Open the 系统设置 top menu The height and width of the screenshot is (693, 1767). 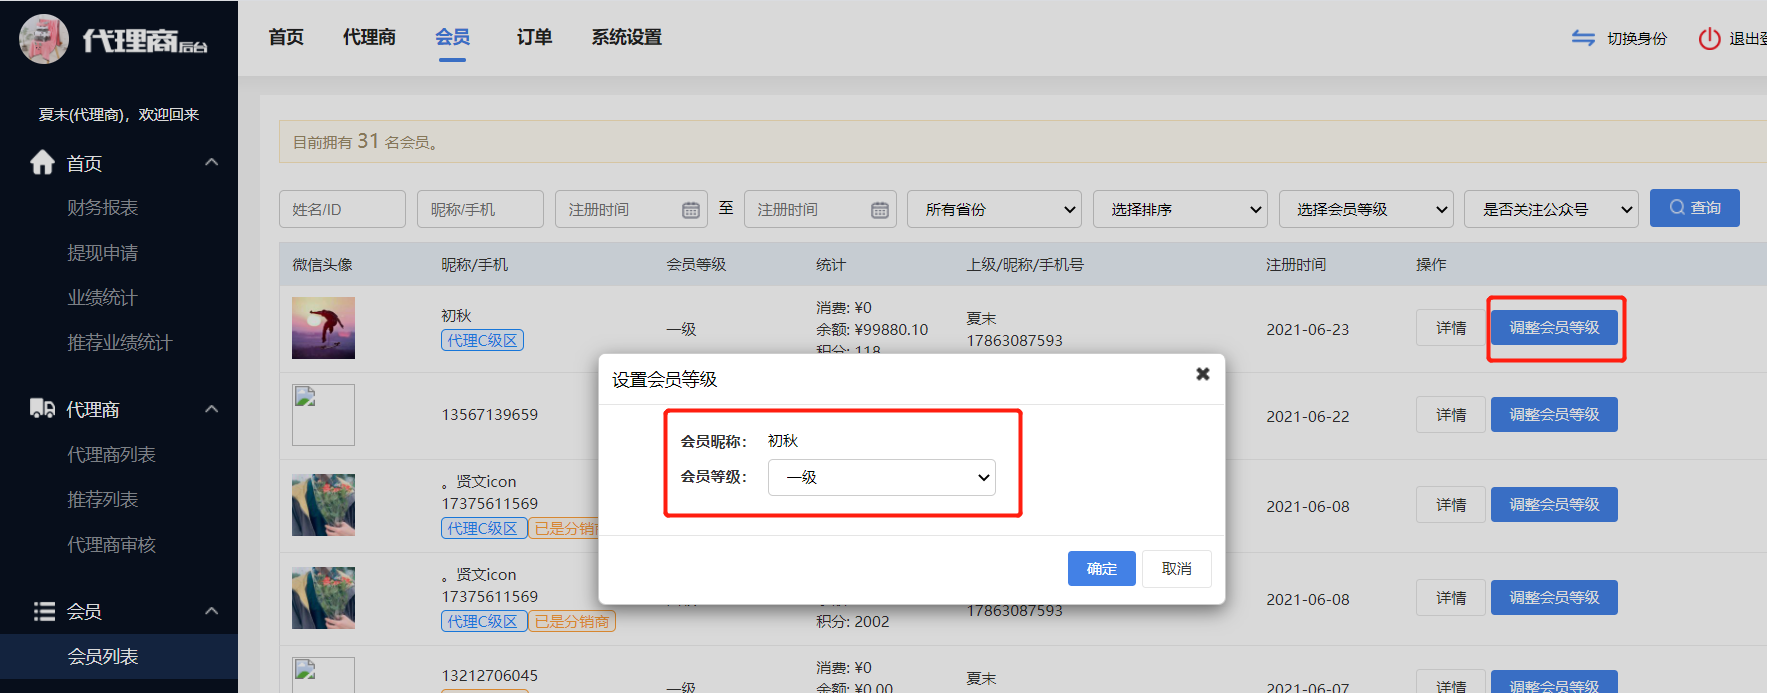coord(626,38)
